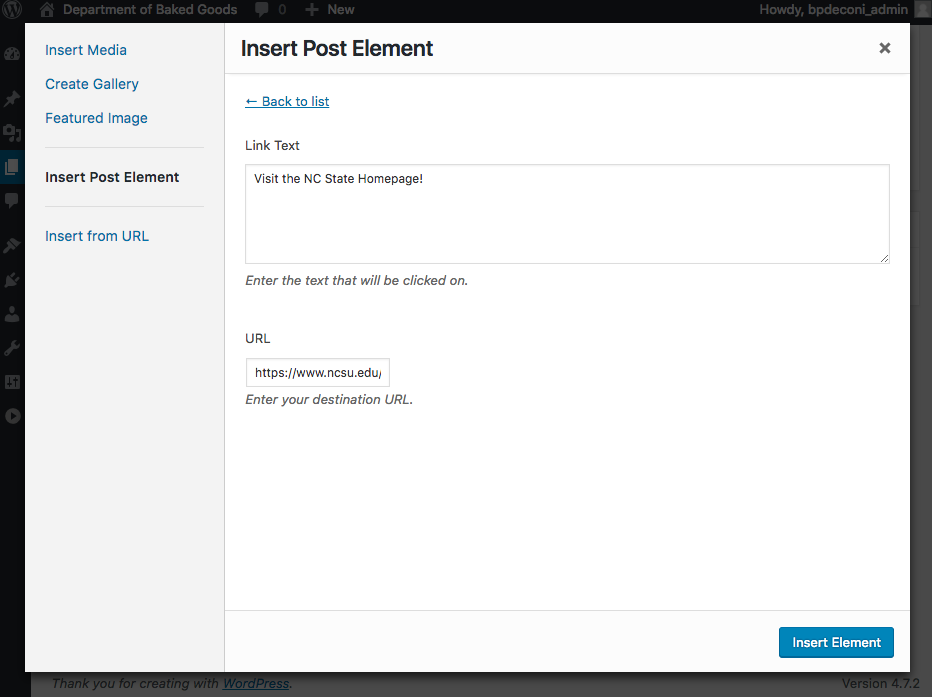The width and height of the screenshot is (932, 697).
Task: Open the Posts pushpin icon
Action: point(12,99)
